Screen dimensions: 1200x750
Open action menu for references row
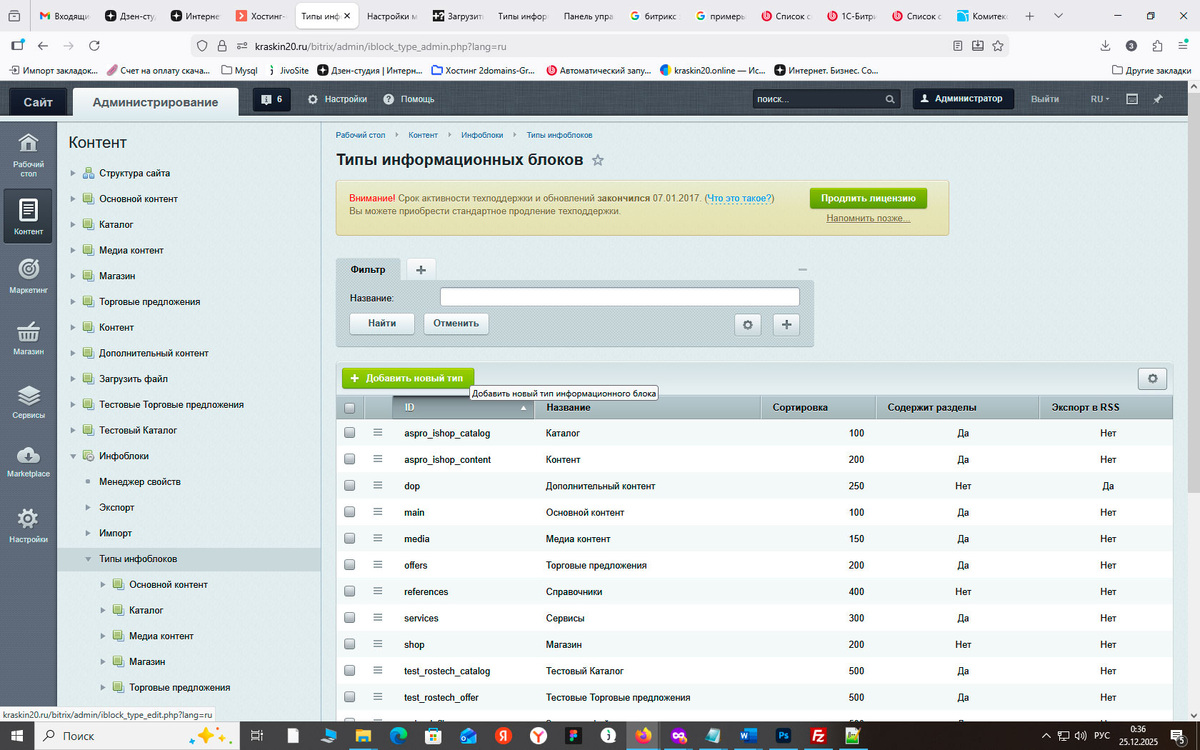(x=378, y=591)
